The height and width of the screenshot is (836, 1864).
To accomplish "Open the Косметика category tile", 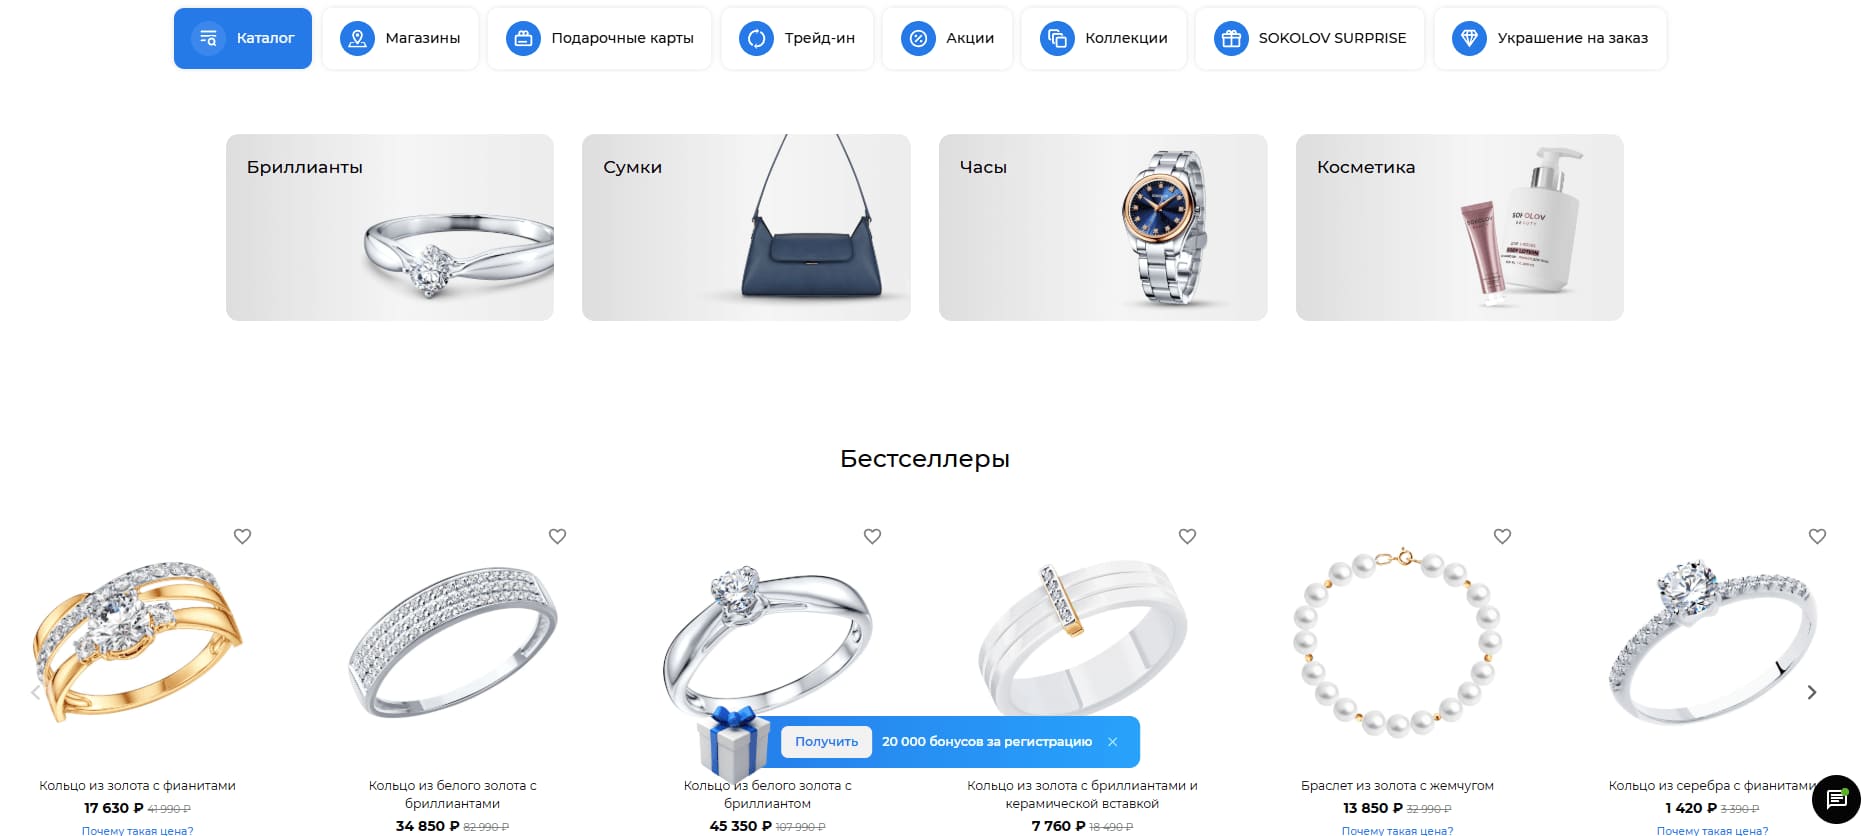I will click(x=1460, y=227).
